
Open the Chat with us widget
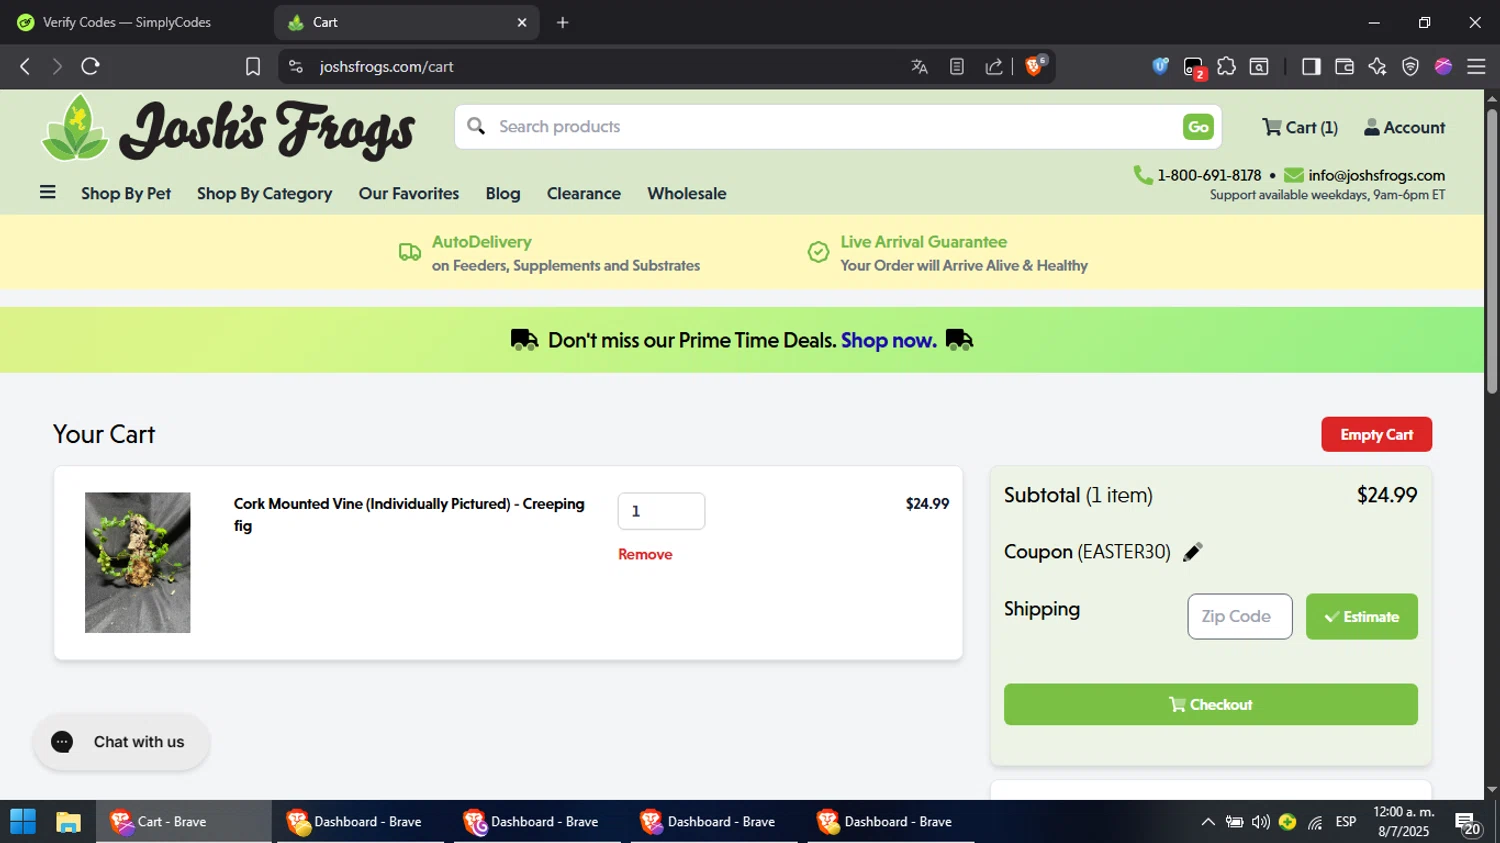(121, 742)
